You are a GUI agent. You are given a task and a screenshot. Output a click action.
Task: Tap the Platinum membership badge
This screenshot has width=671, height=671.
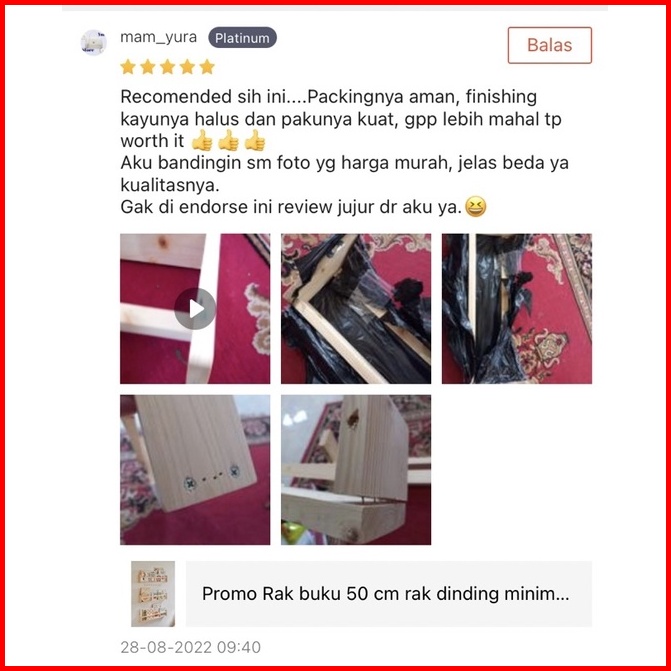242,38
